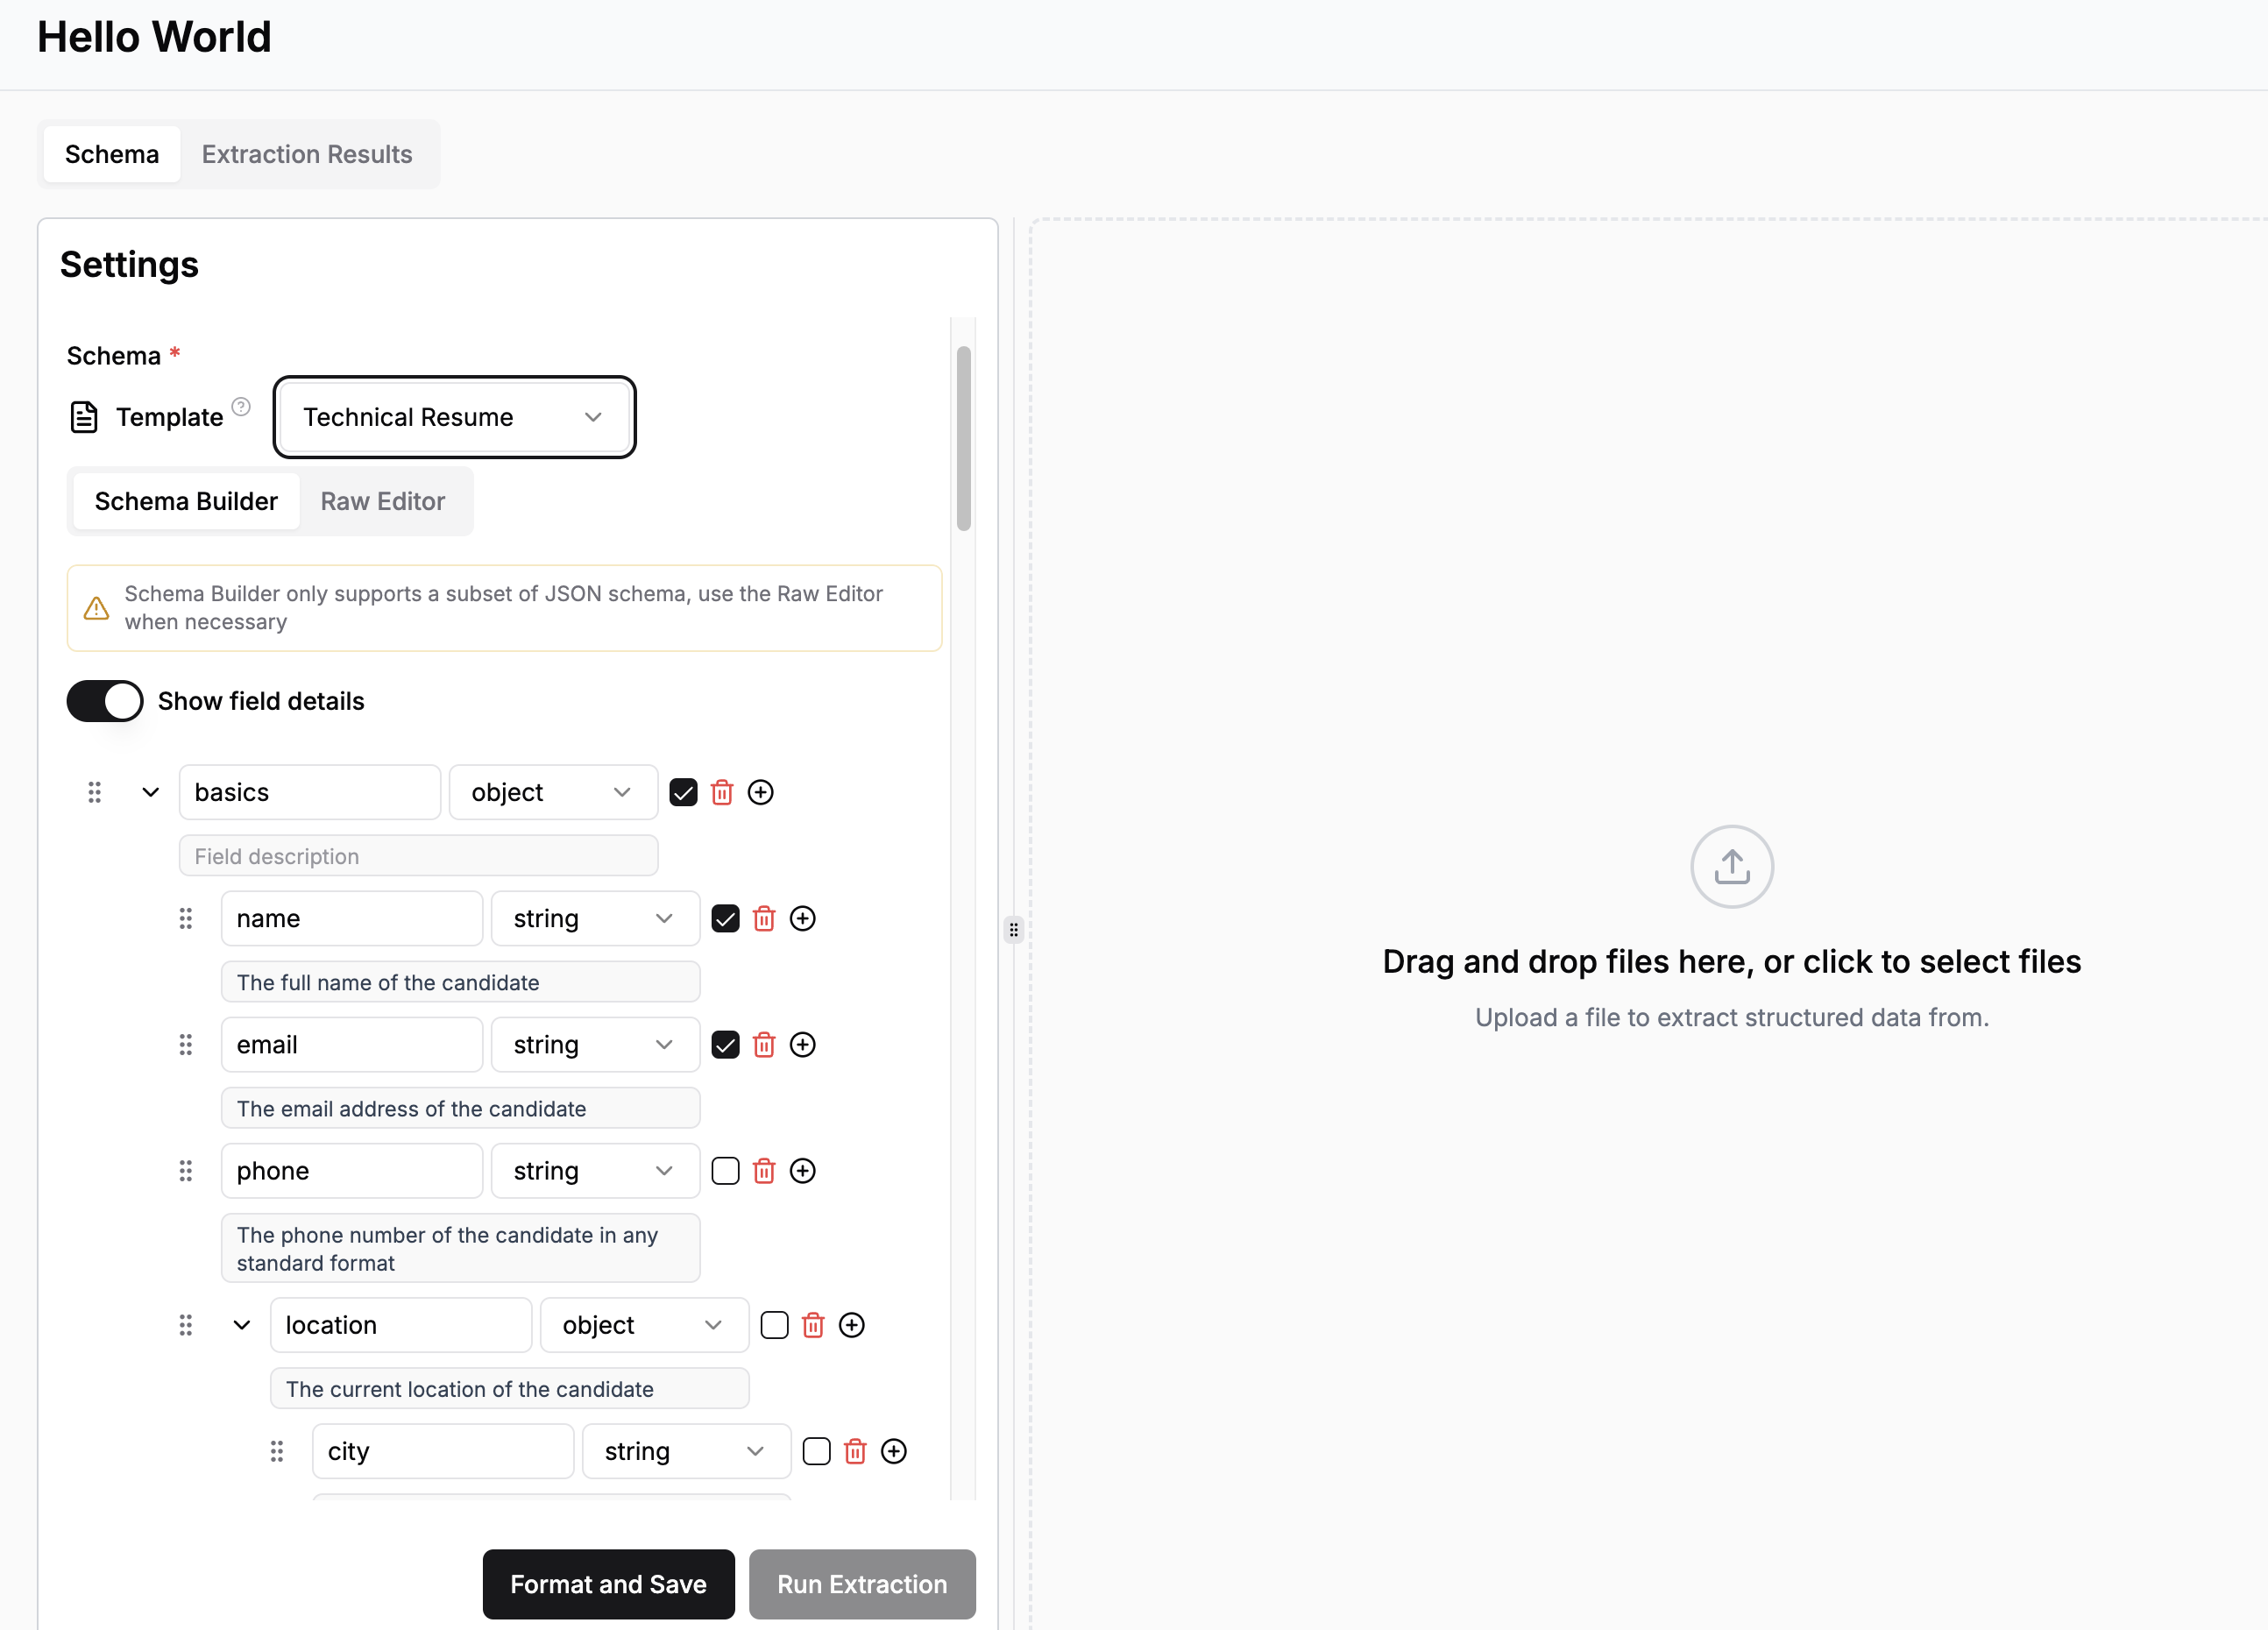Open the type dropdown for the name field

click(x=595, y=918)
